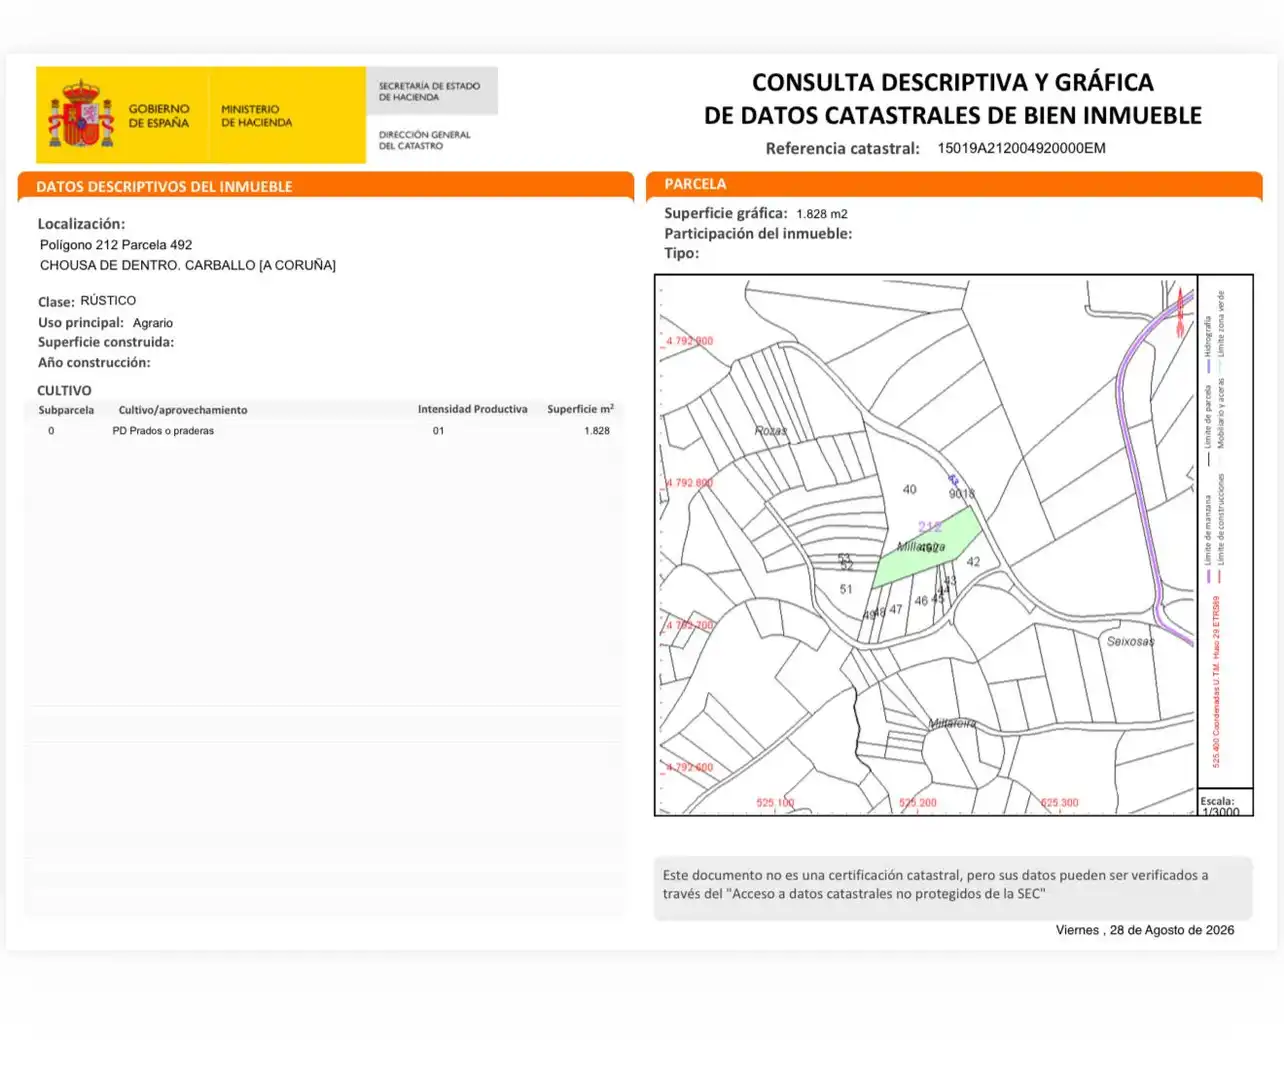The image size is (1284, 1080).
Task: Click parcel number 51 on map
Action: 846,589
